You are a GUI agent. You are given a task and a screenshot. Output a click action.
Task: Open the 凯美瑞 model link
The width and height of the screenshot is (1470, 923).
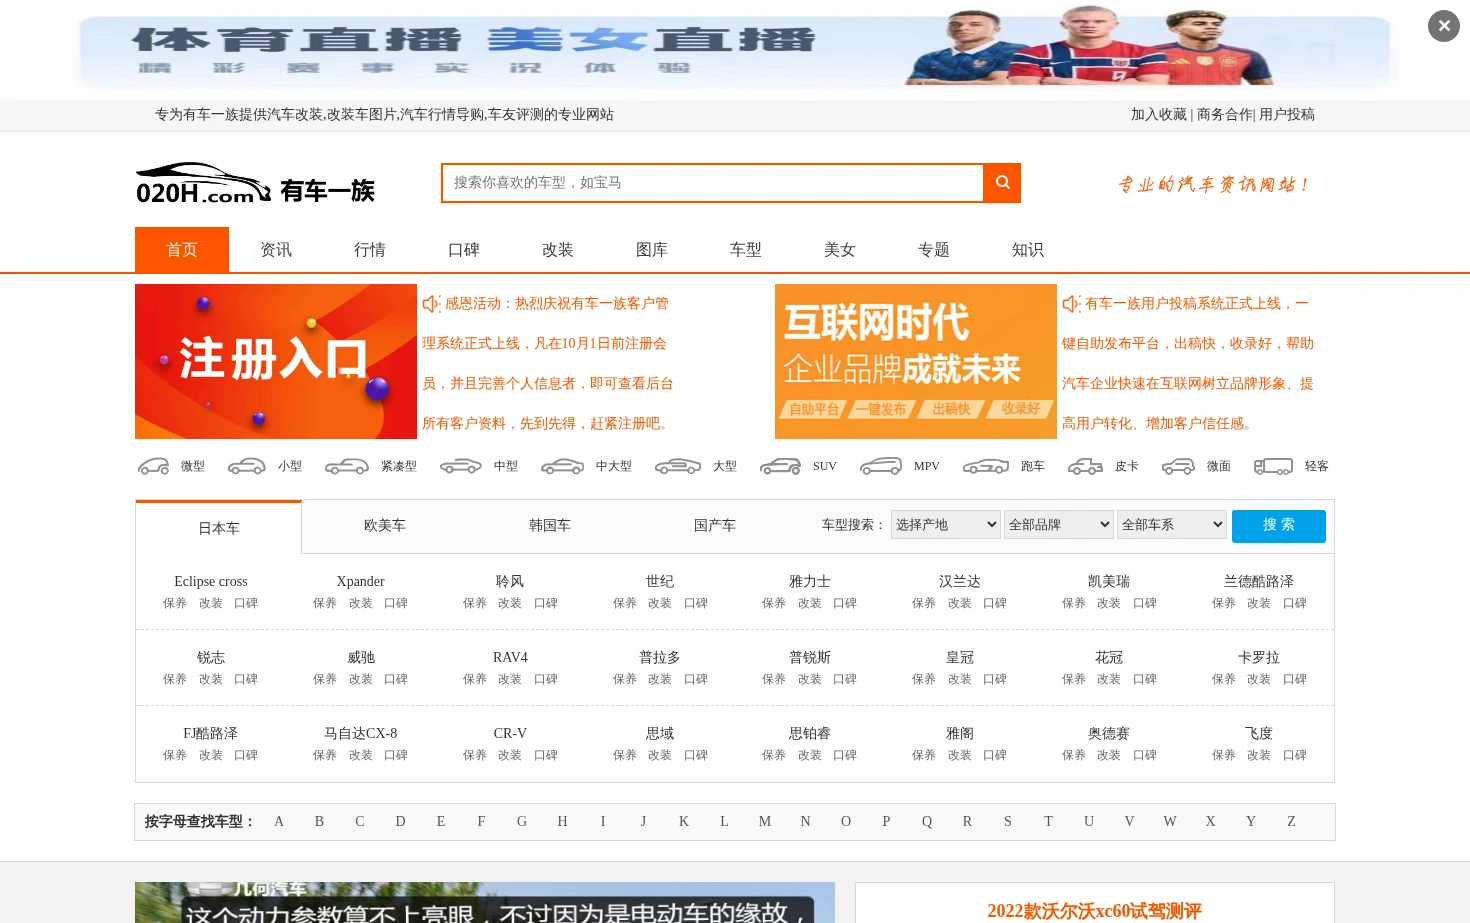coord(1109,581)
